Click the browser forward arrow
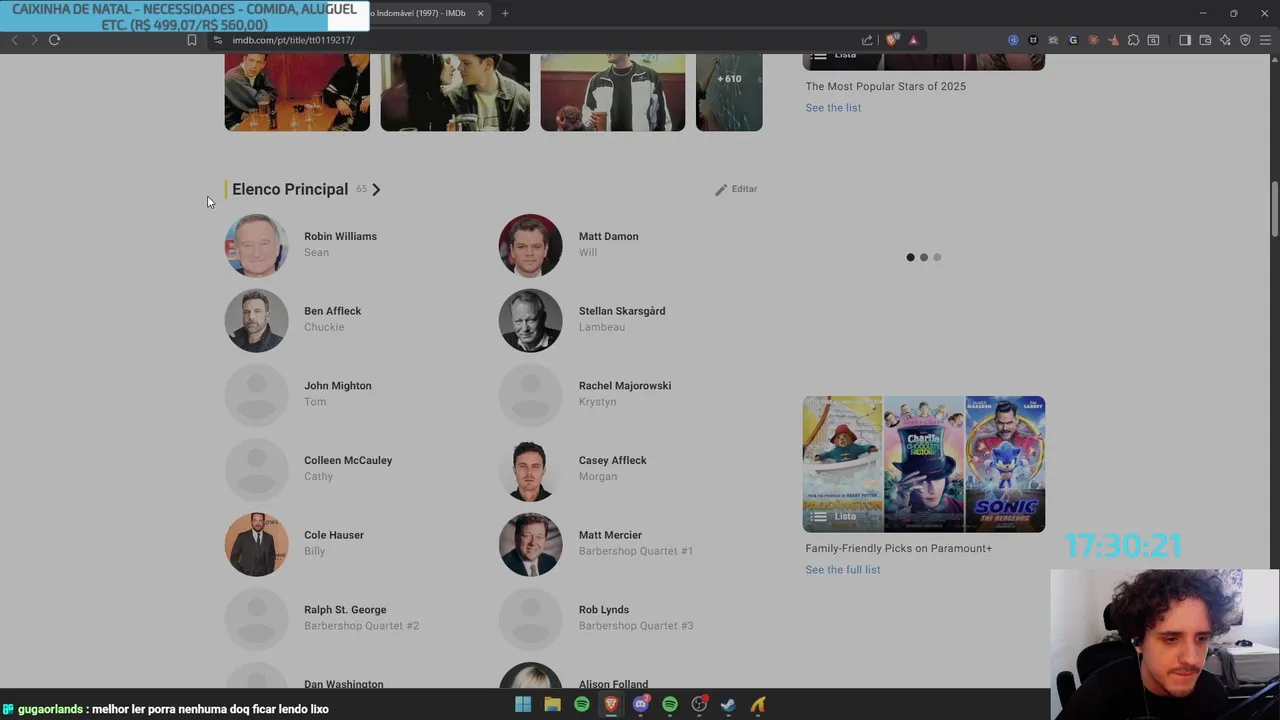 click(x=34, y=40)
